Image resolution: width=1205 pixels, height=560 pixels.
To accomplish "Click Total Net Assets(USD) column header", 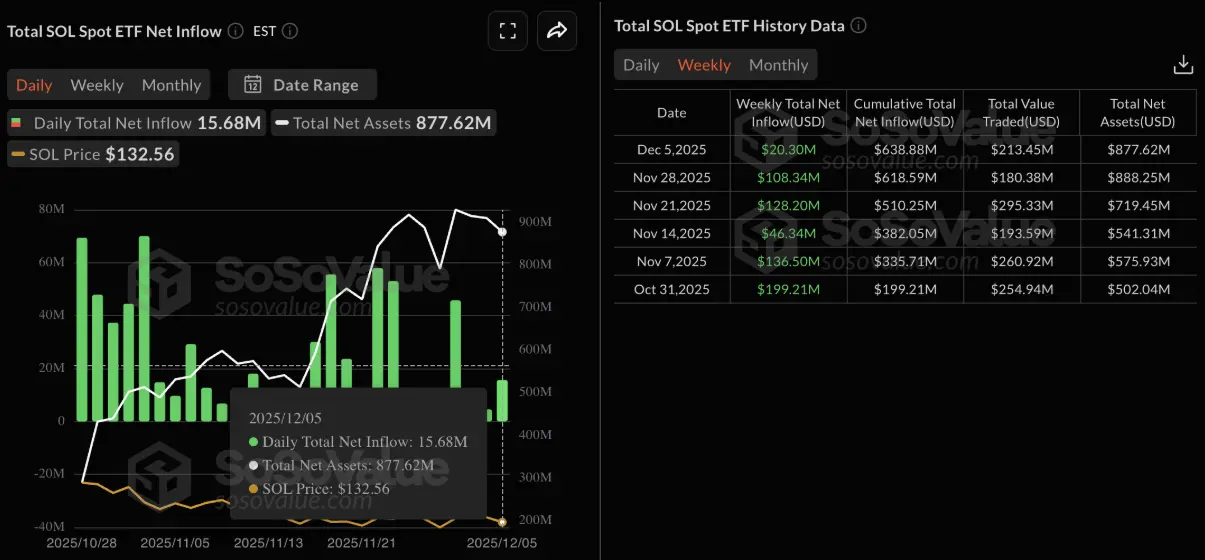I will [1138, 113].
